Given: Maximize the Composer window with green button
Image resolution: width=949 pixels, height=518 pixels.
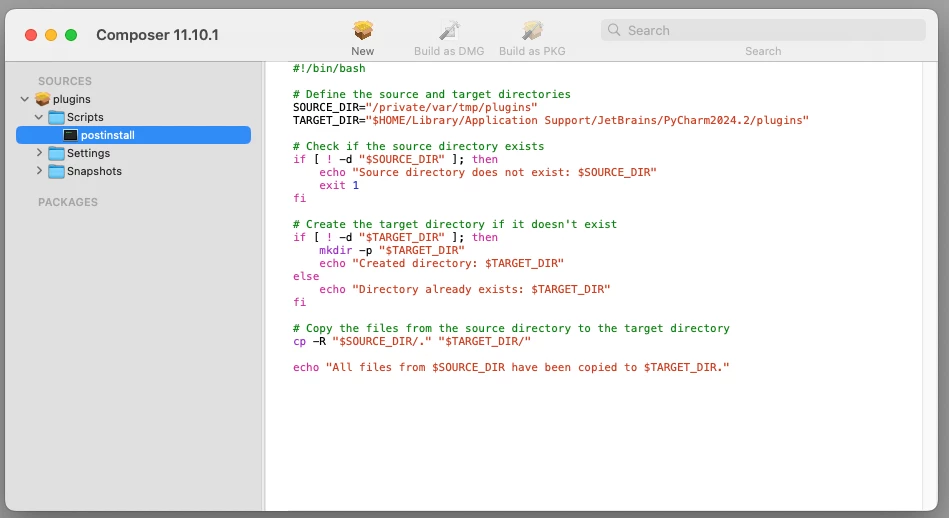Looking at the screenshot, I should 71,35.
